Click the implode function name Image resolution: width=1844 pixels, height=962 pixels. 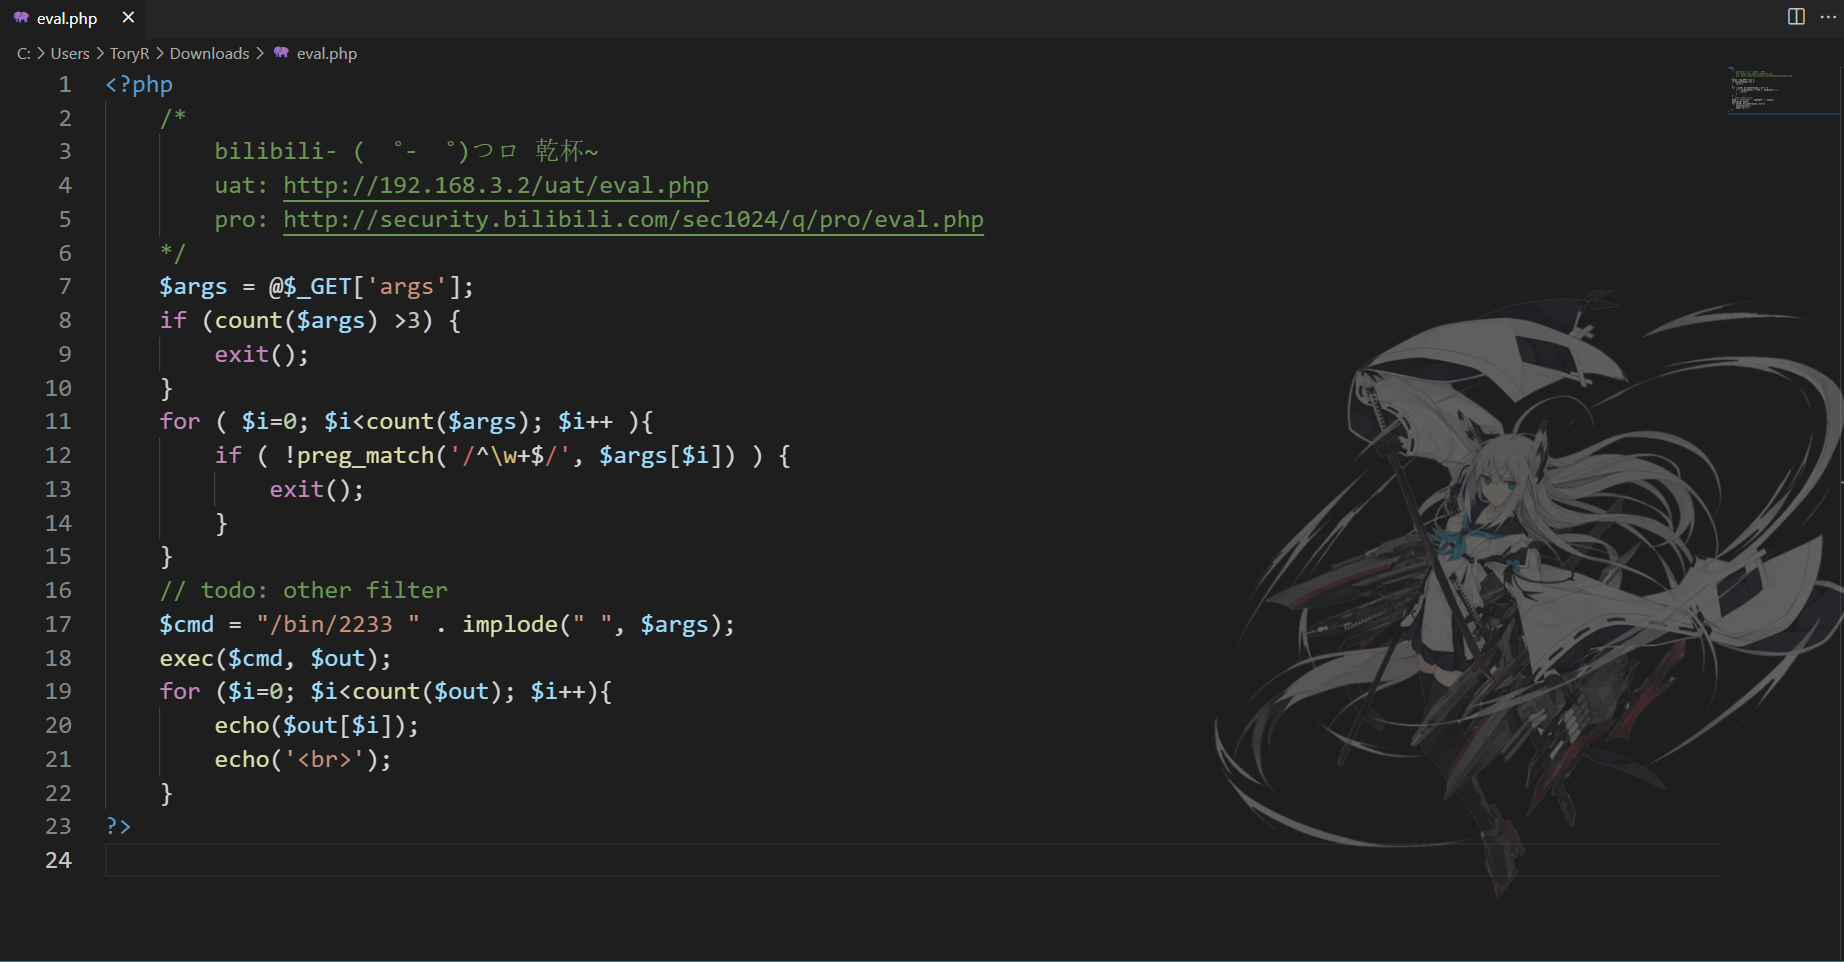pyautogui.click(x=510, y=625)
